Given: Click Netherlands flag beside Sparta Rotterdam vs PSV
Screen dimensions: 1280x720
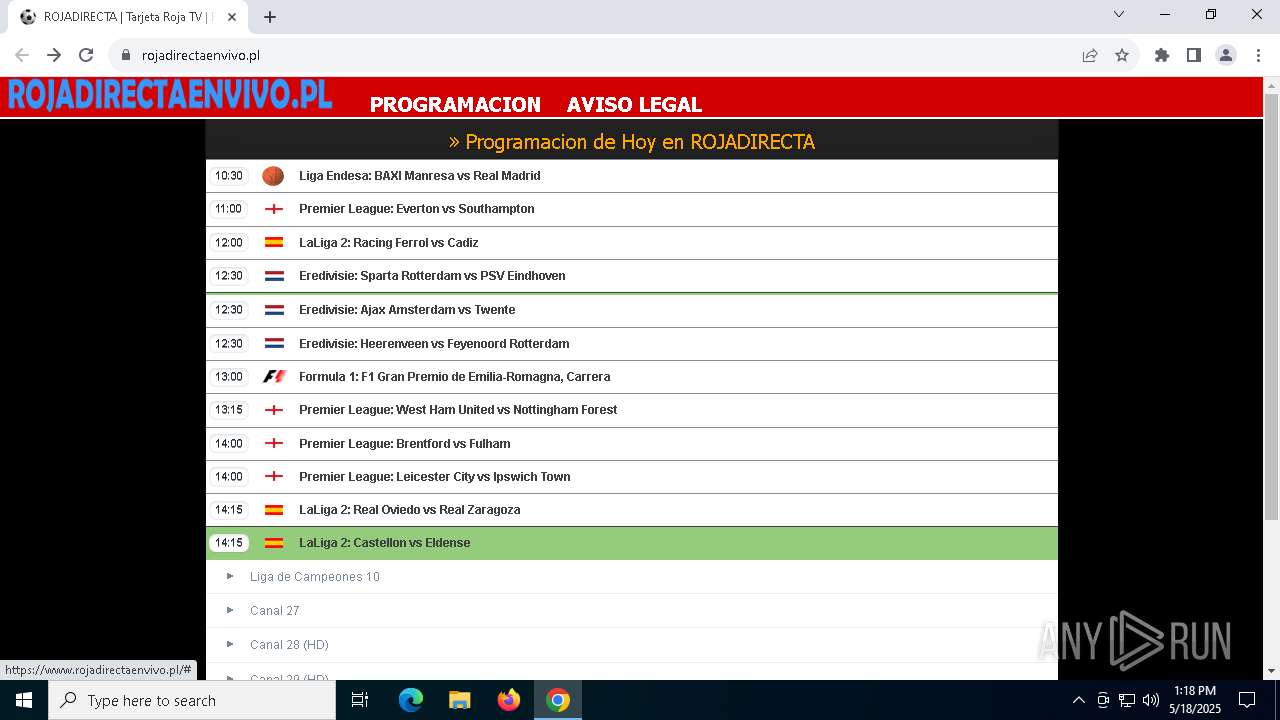Looking at the screenshot, I should click(x=274, y=276).
